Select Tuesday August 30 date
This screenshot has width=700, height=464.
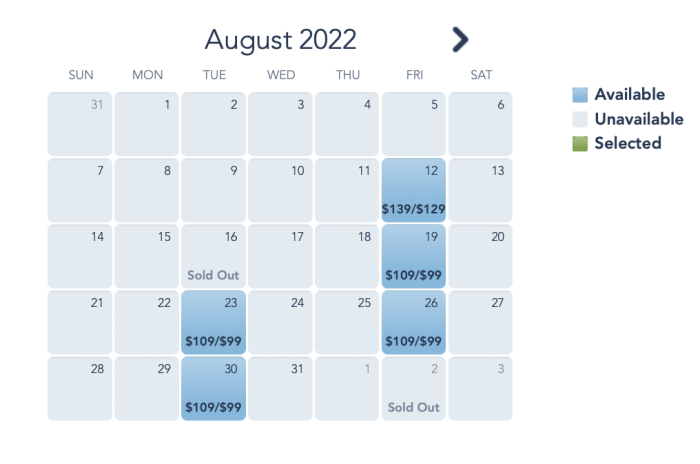[213, 389]
